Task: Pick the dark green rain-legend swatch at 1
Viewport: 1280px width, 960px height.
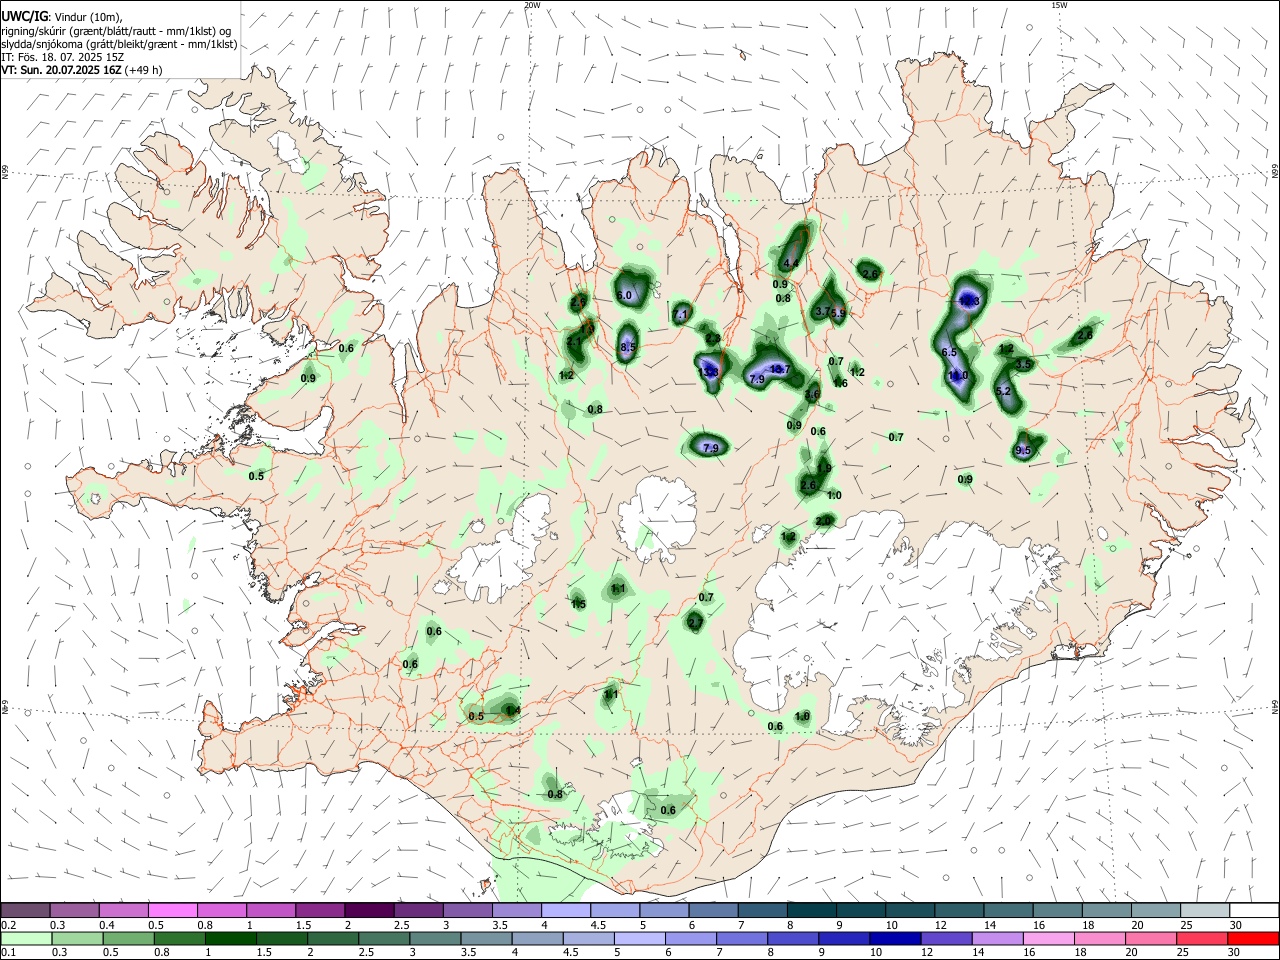Action: pyautogui.click(x=231, y=939)
